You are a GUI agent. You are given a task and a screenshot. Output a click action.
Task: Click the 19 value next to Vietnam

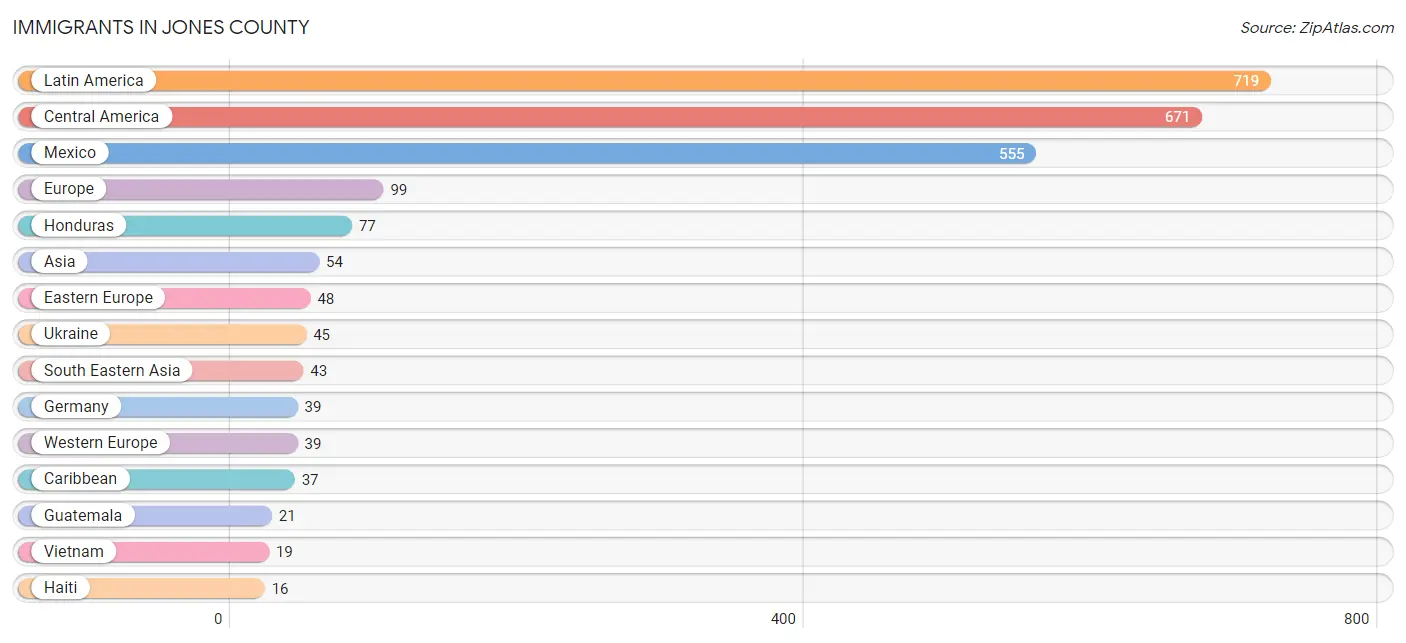click(284, 552)
